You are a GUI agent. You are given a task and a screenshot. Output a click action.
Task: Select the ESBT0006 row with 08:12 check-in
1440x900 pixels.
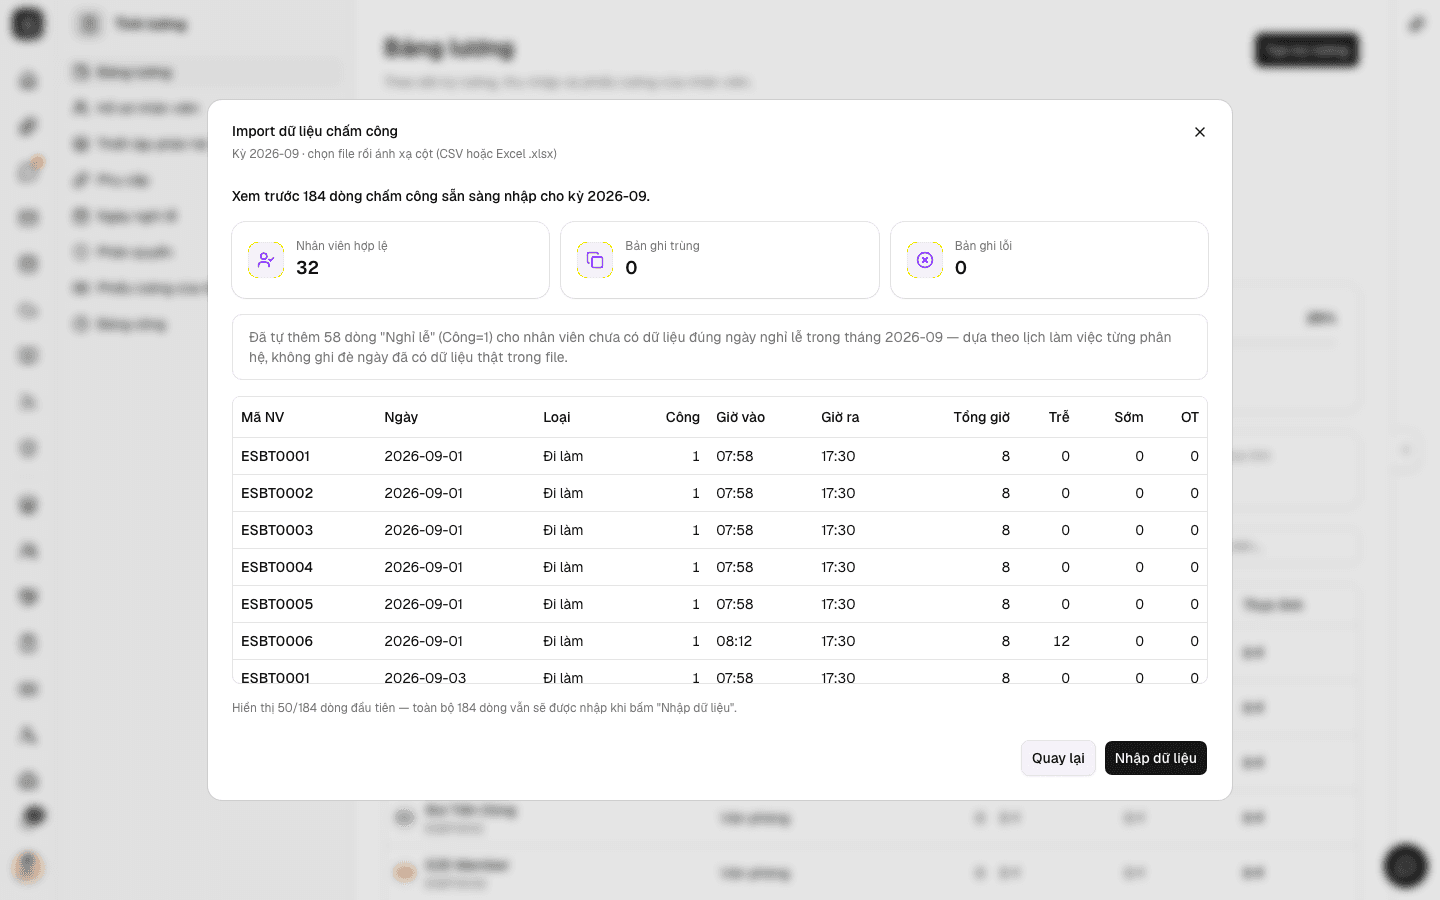720,641
